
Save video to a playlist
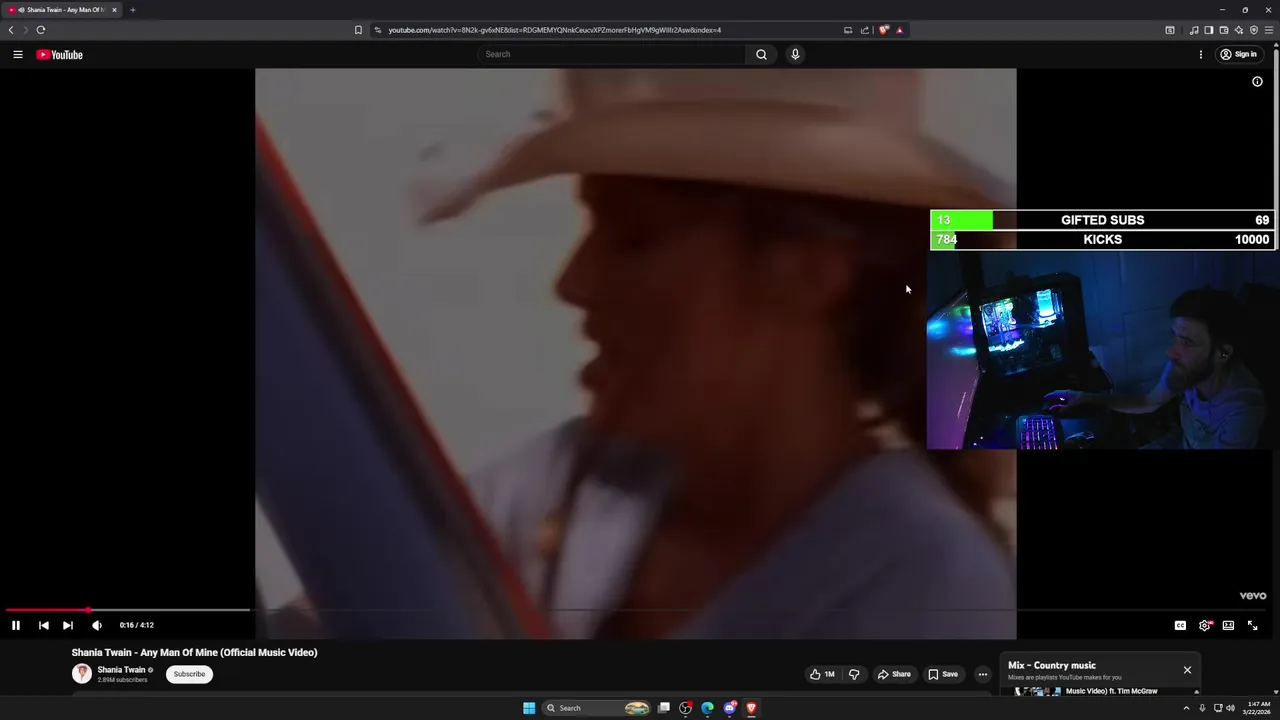click(943, 674)
